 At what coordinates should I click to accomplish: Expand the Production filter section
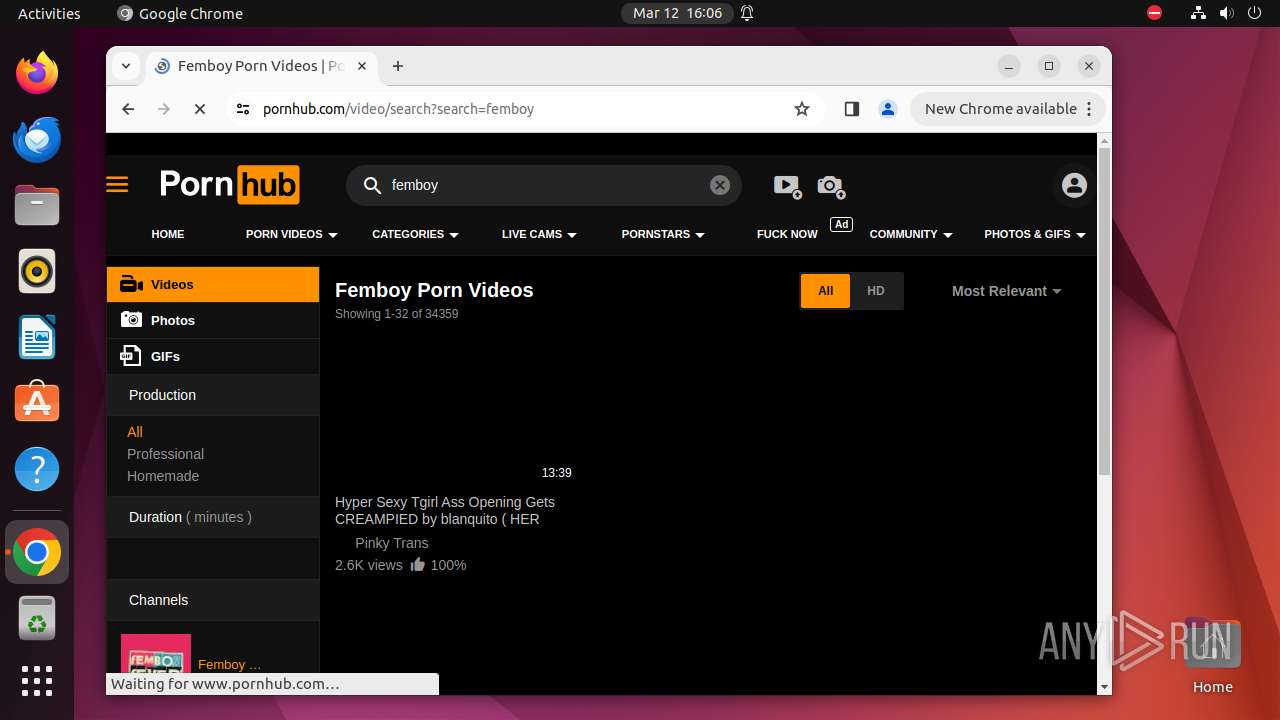click(213, 395)
